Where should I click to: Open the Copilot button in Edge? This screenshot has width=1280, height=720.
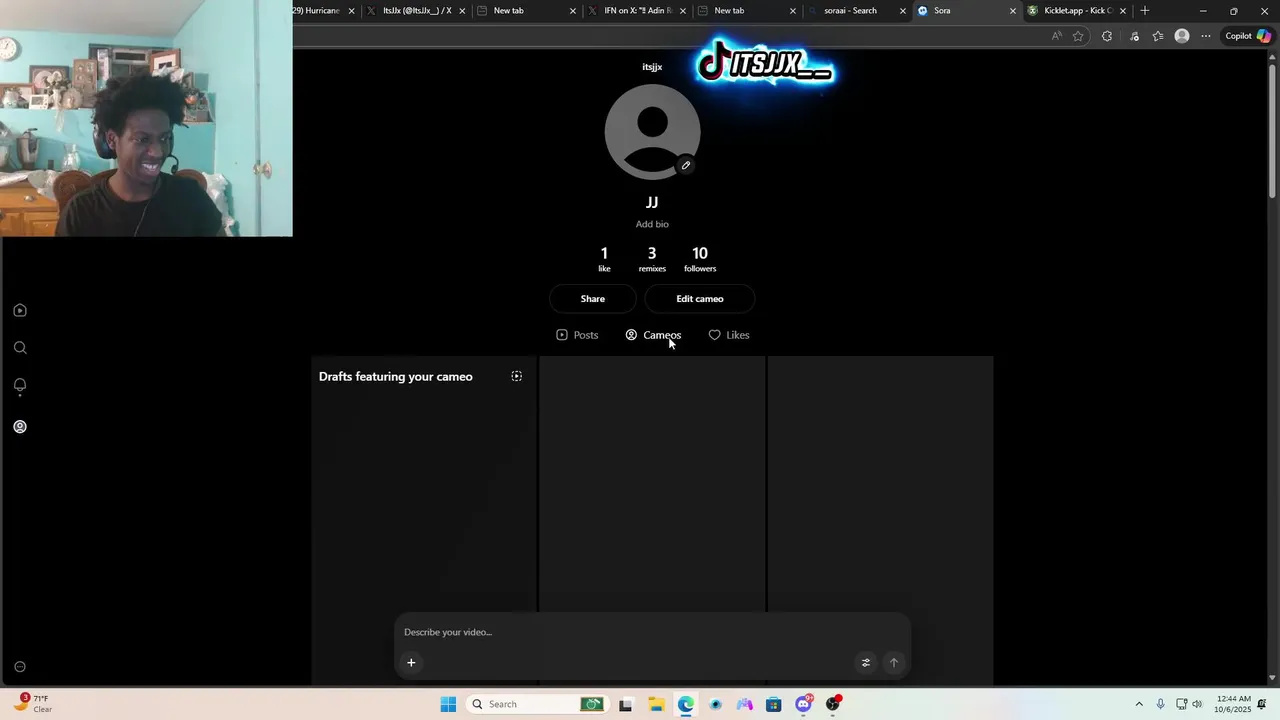[1248, 36]
